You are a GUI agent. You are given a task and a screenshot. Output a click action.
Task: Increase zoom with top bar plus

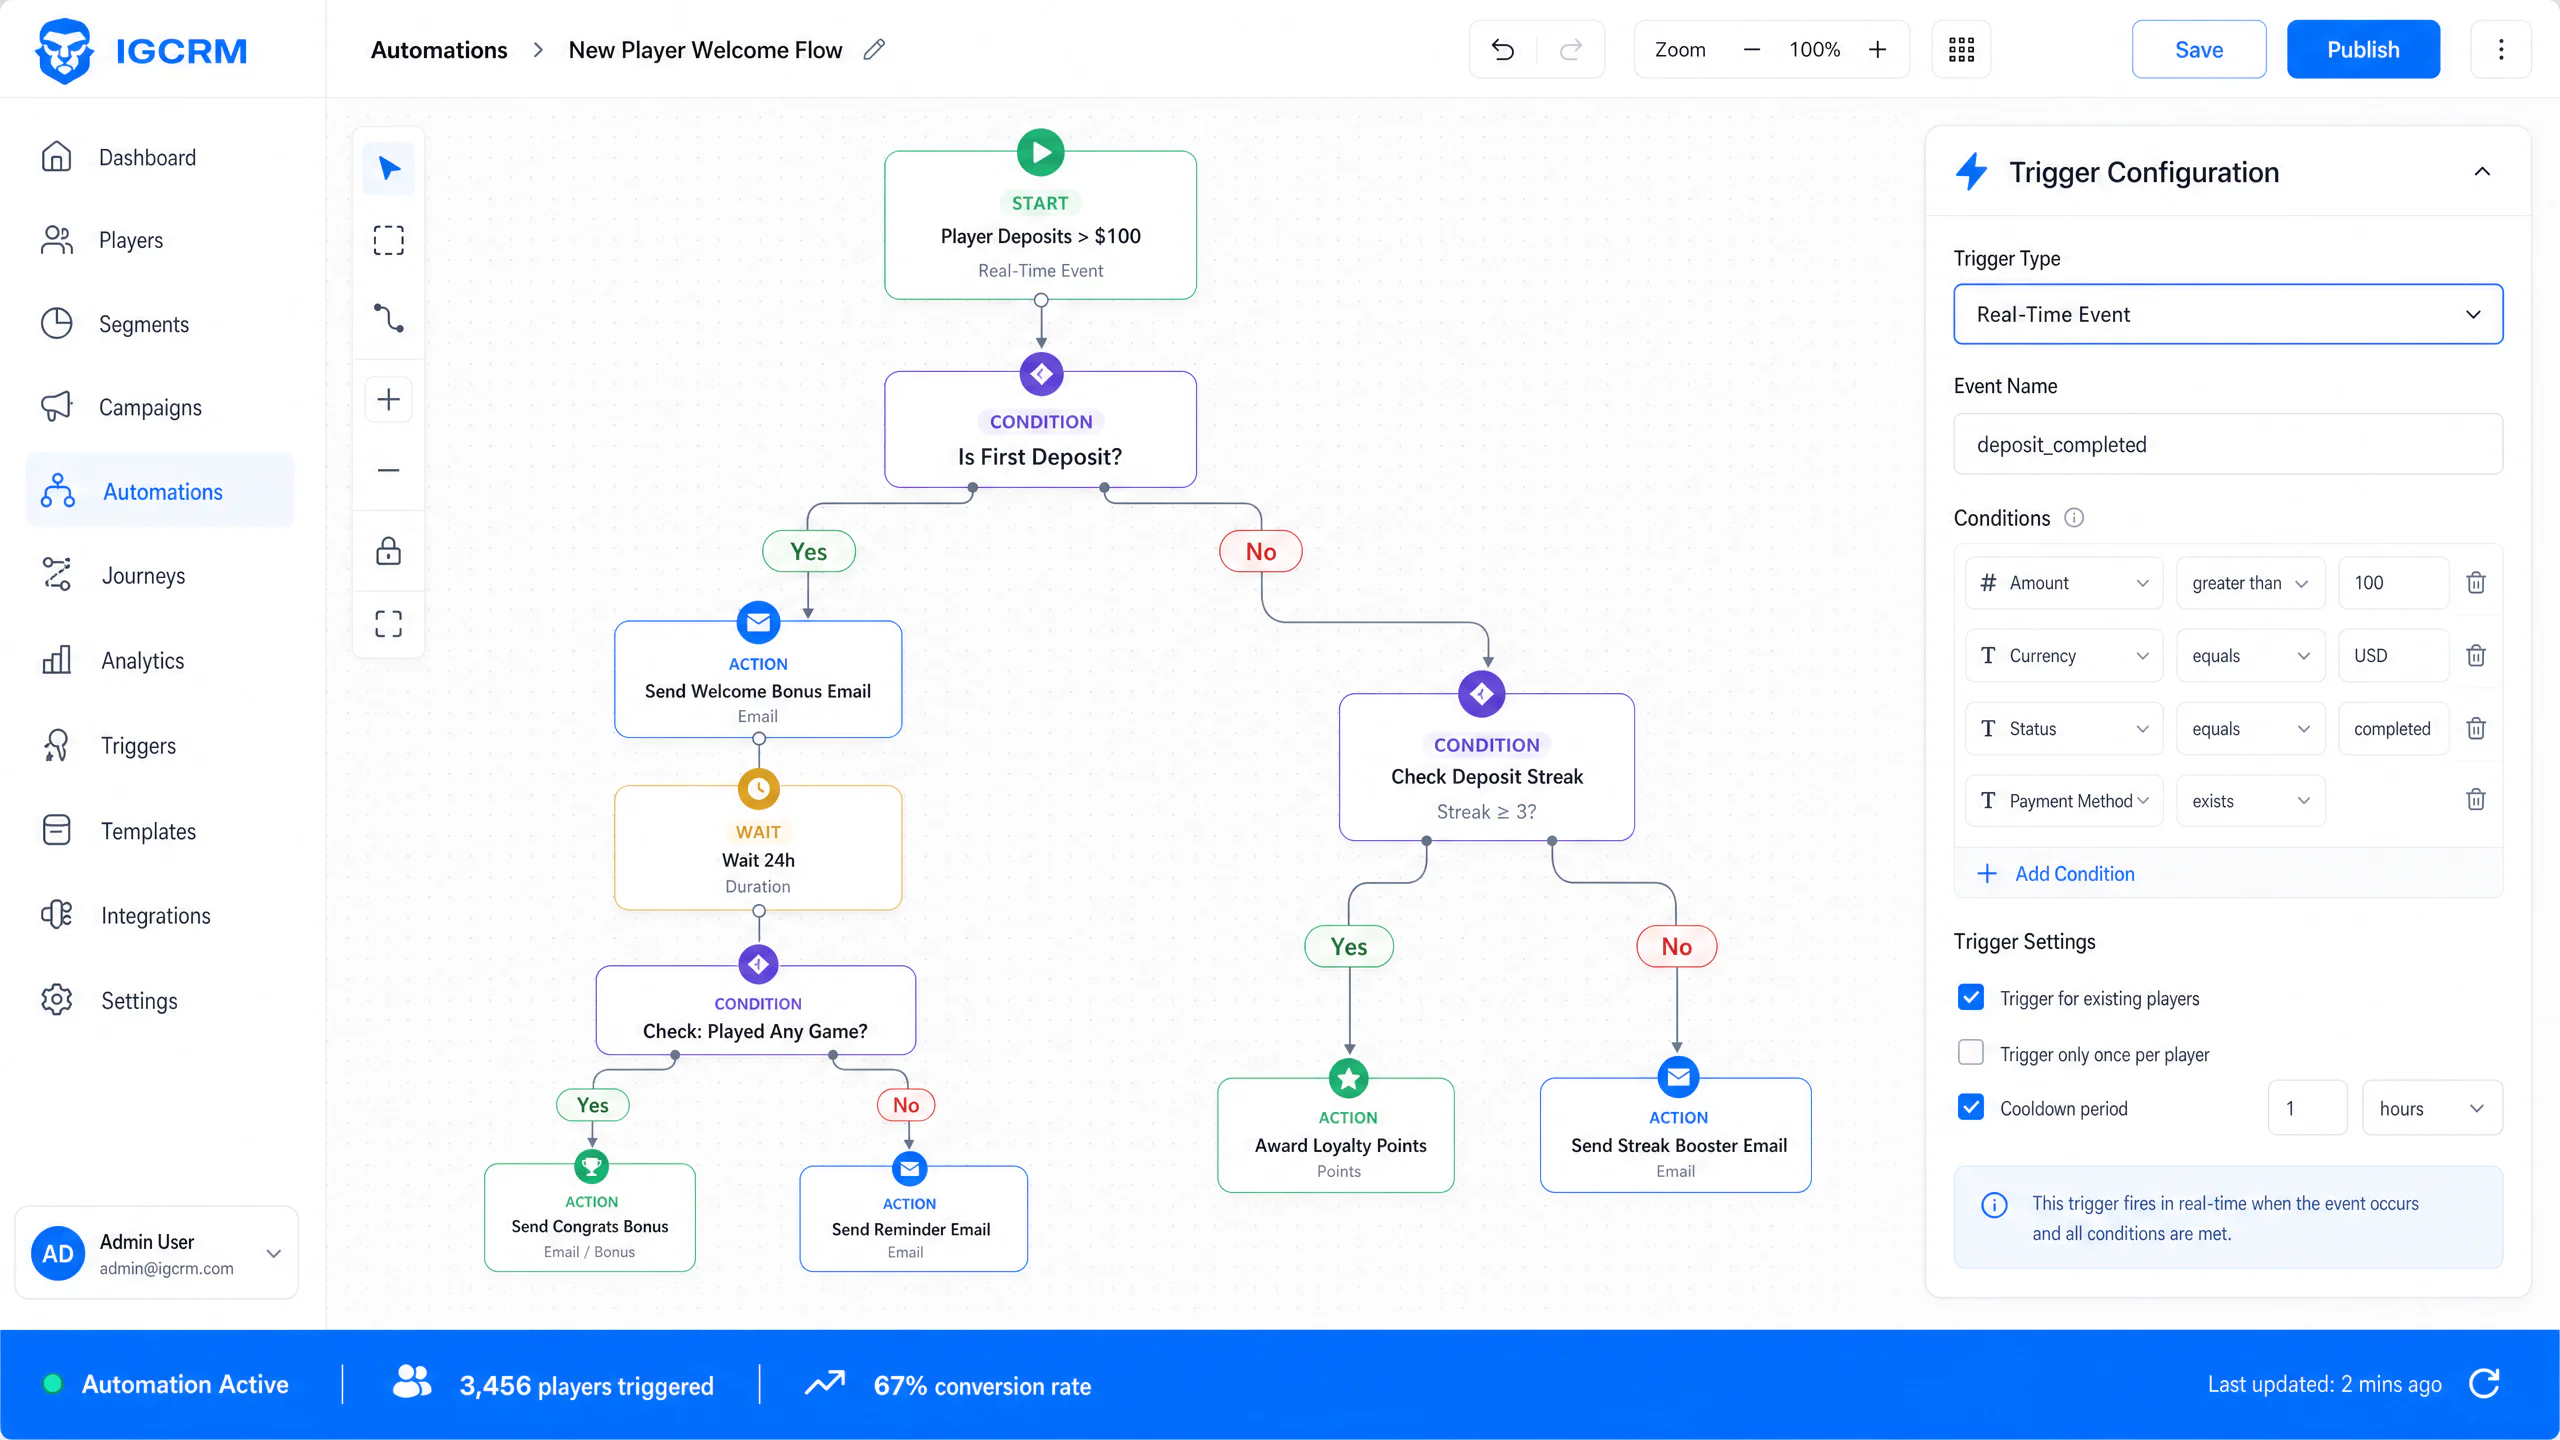tap(1878, 49)
